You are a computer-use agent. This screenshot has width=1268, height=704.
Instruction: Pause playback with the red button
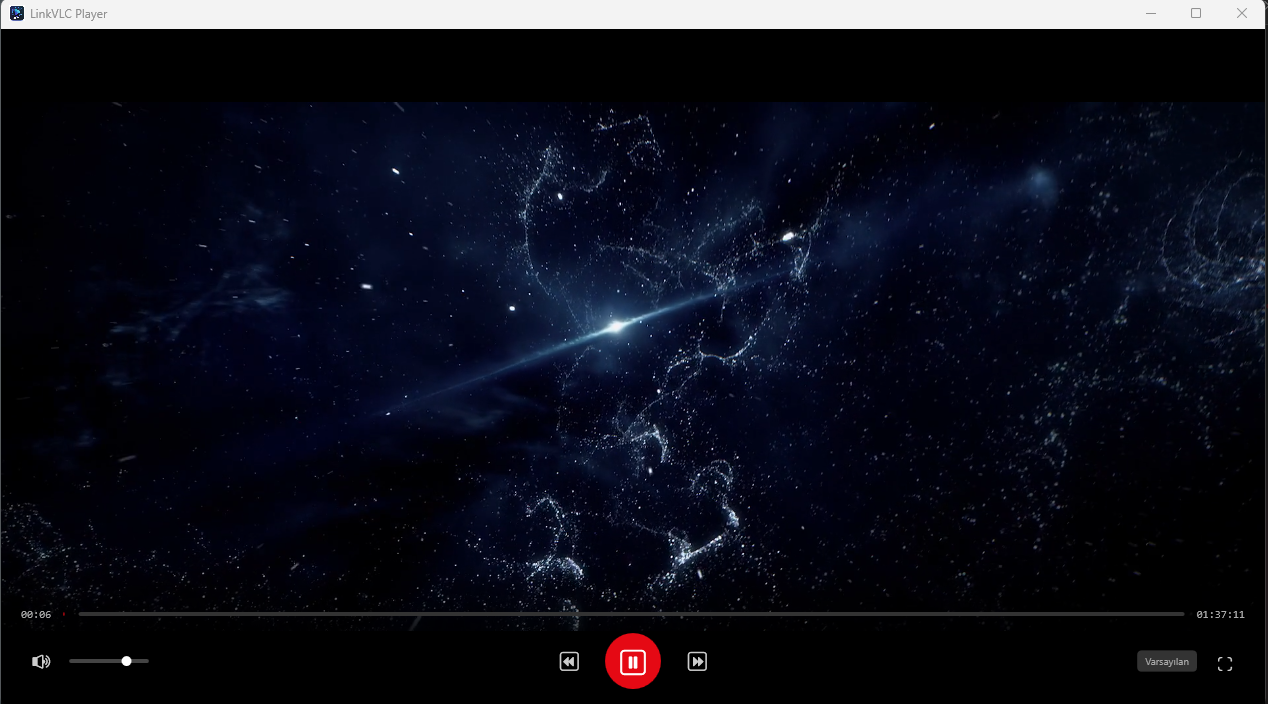632,661
